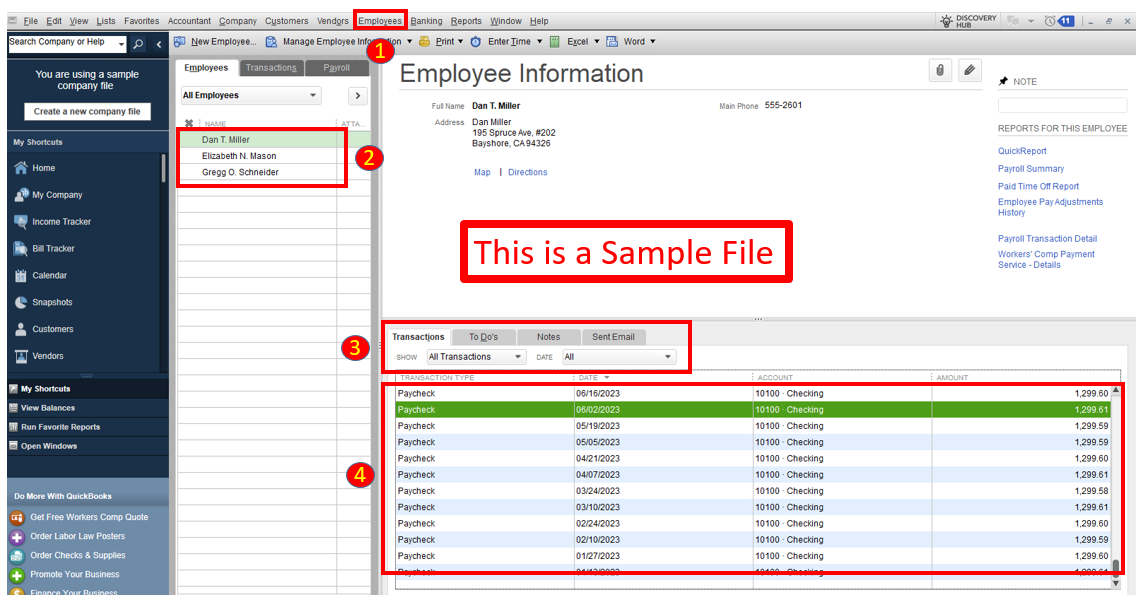Open the My Company shortcut
Viewport: 1143px width, 605px height.
pyautogui.click(x=48, y=195)
